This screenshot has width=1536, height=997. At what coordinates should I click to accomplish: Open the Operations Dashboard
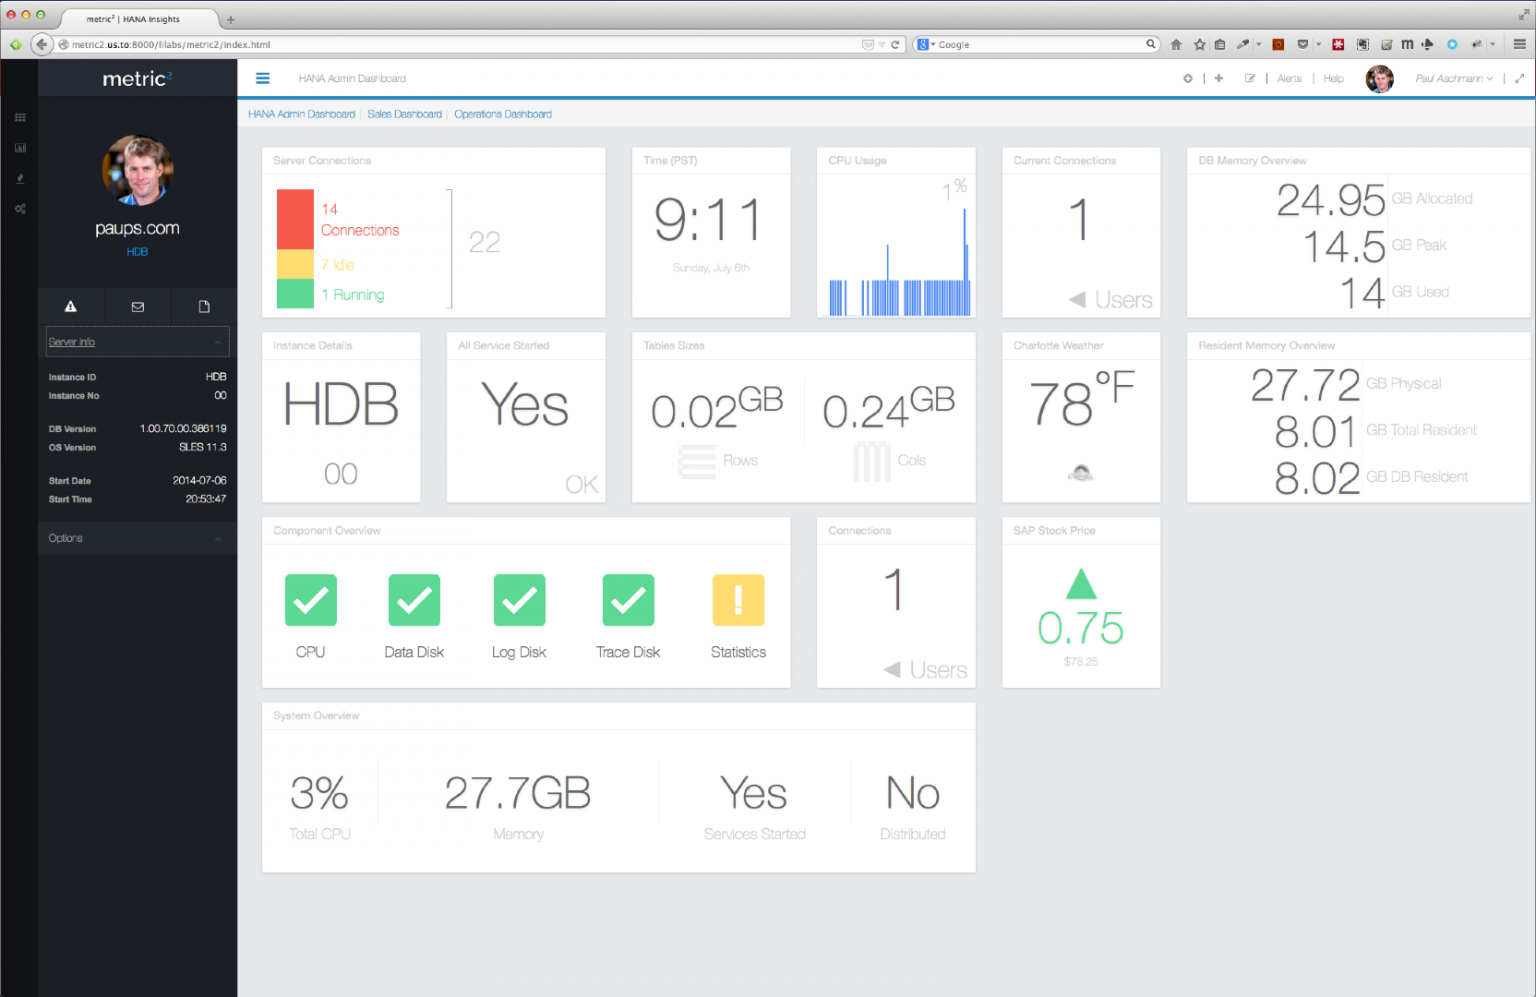click(x=503, y=114)
